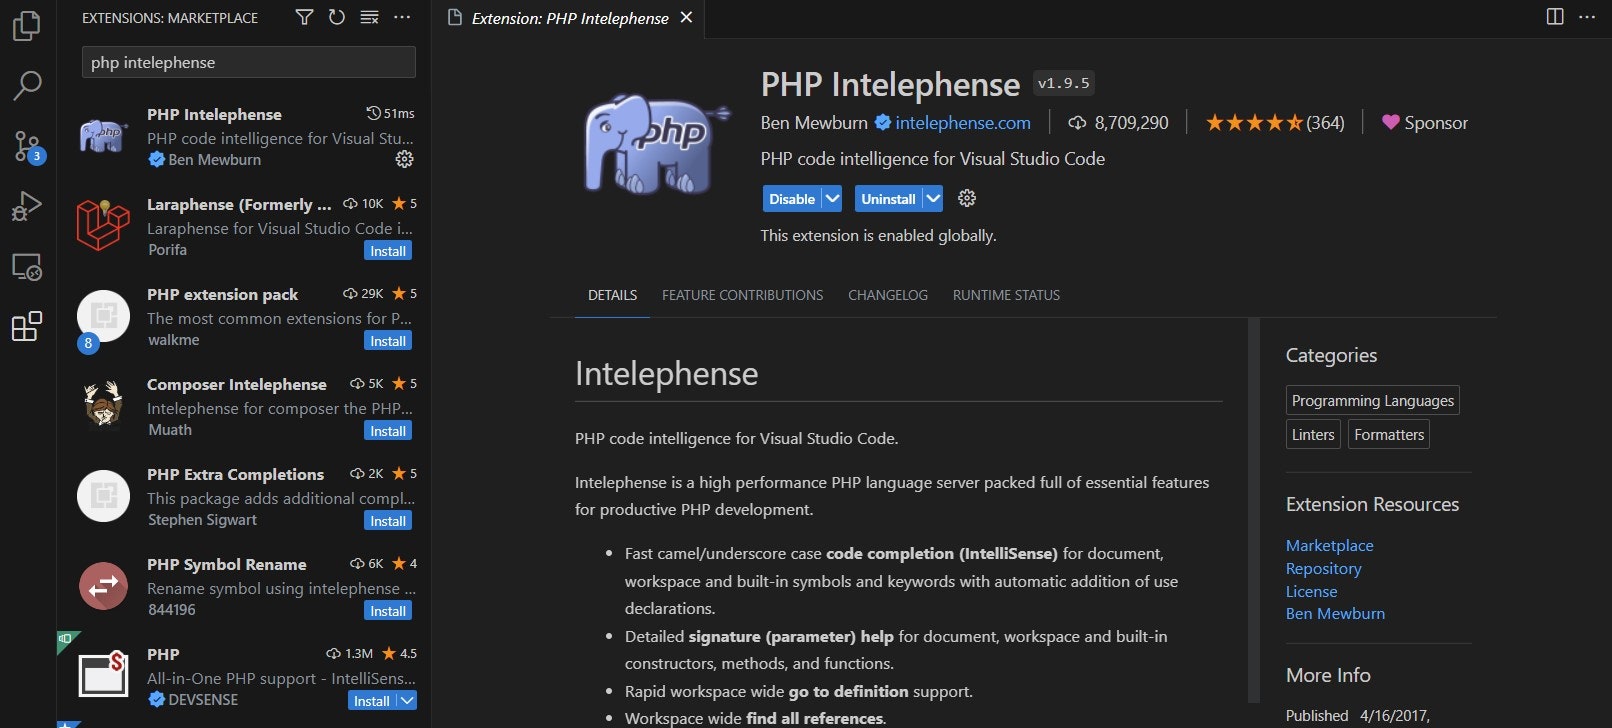Screen dimensions: 1612x728
Task: Open Source Control view with 3 badge
Action: (27, 147)
